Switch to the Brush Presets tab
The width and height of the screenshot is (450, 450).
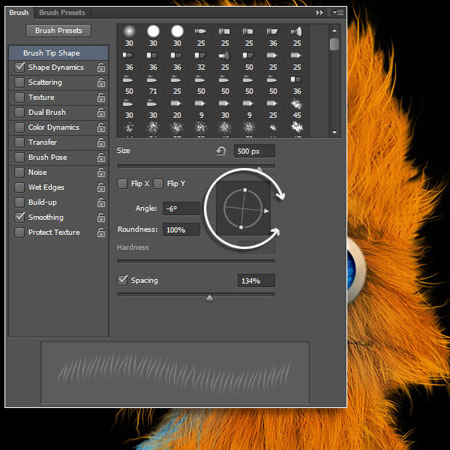coord(62,13)
